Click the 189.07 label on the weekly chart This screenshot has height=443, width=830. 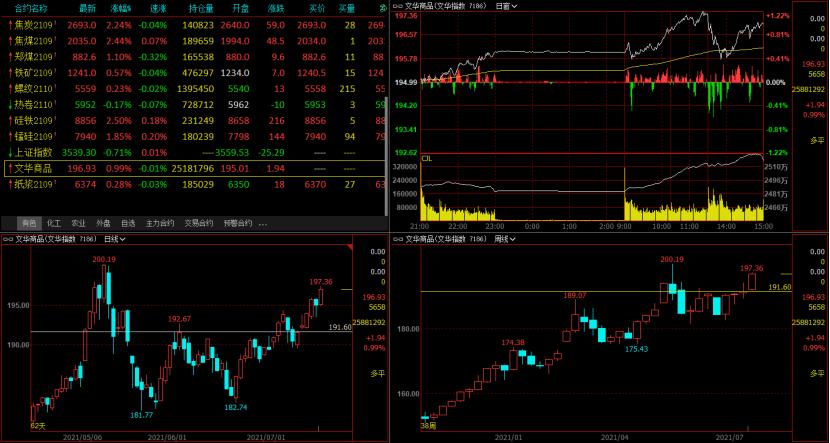(x=575, y=295)
